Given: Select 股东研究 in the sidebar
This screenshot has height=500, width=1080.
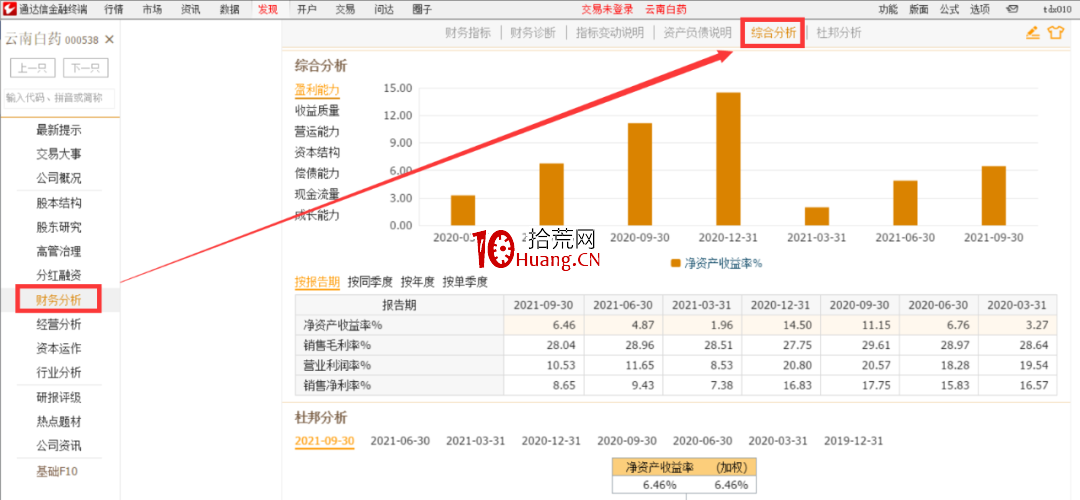Looking at the screenshot, I should pyautogui.click(x=59, y=227).
